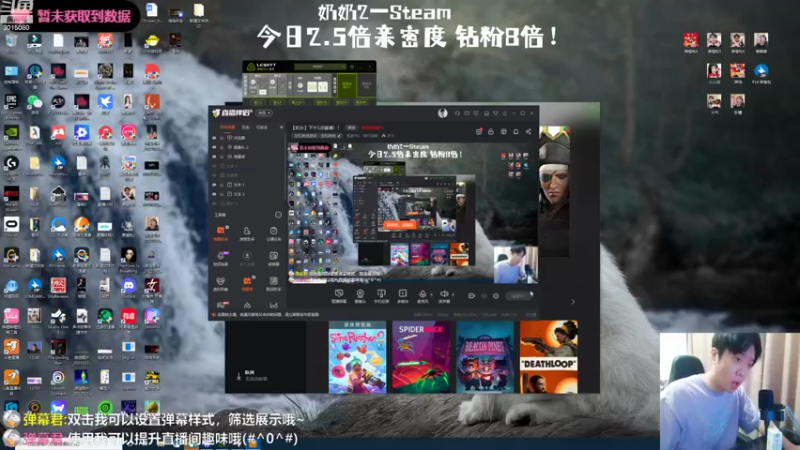
Task: Edit the stream title with the pencil icon
Action: [340, 136]
